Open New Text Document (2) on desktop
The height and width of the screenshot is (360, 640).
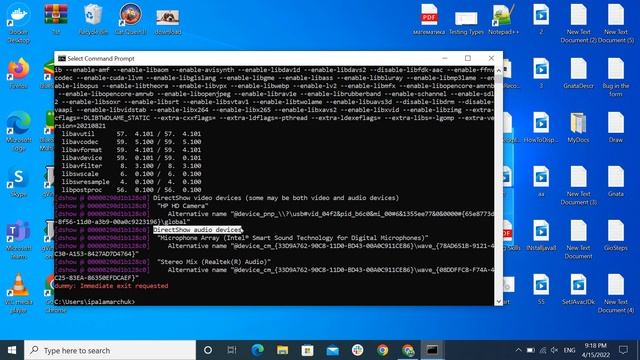[x=578, y=24]
